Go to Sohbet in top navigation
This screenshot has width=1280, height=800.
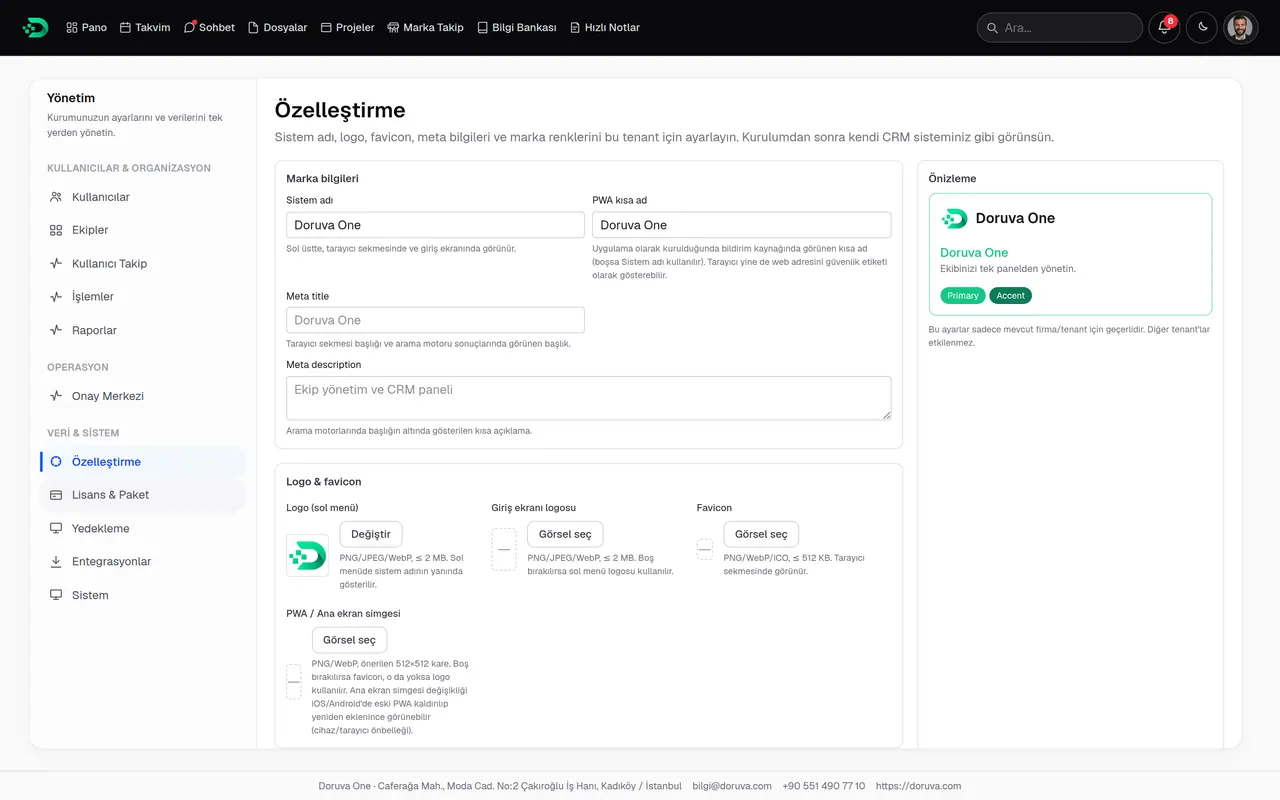(209, 28)
